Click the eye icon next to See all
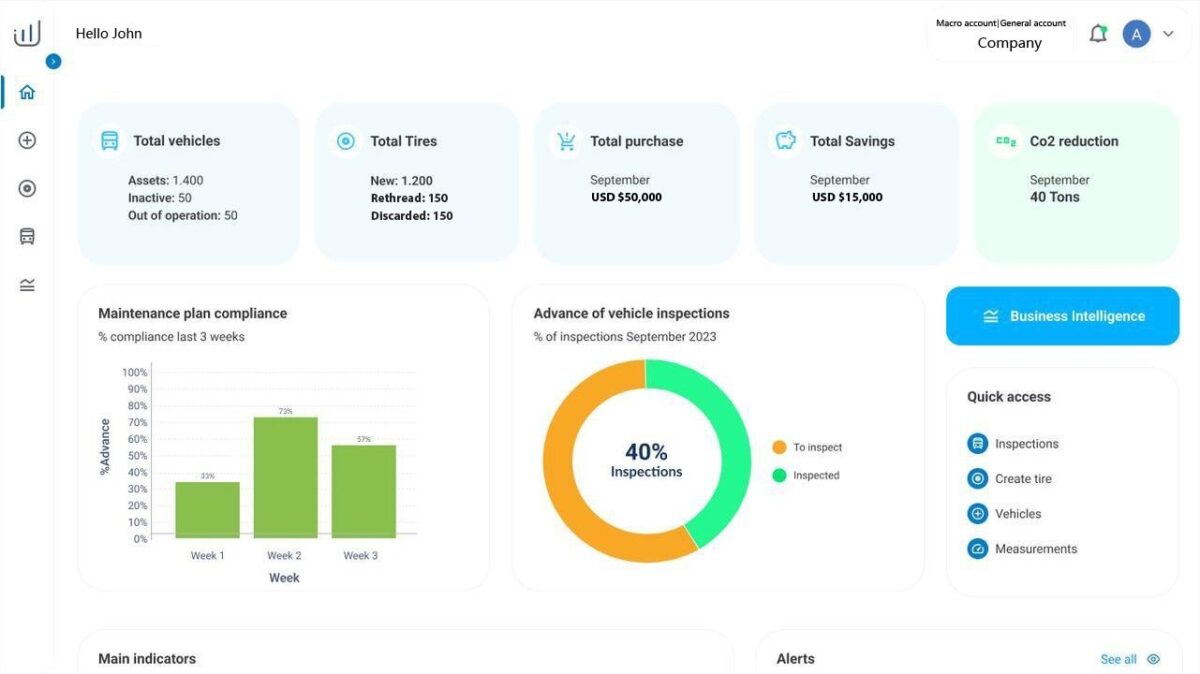Screen dimensions: 1200x674 (x=1153, y=659)
